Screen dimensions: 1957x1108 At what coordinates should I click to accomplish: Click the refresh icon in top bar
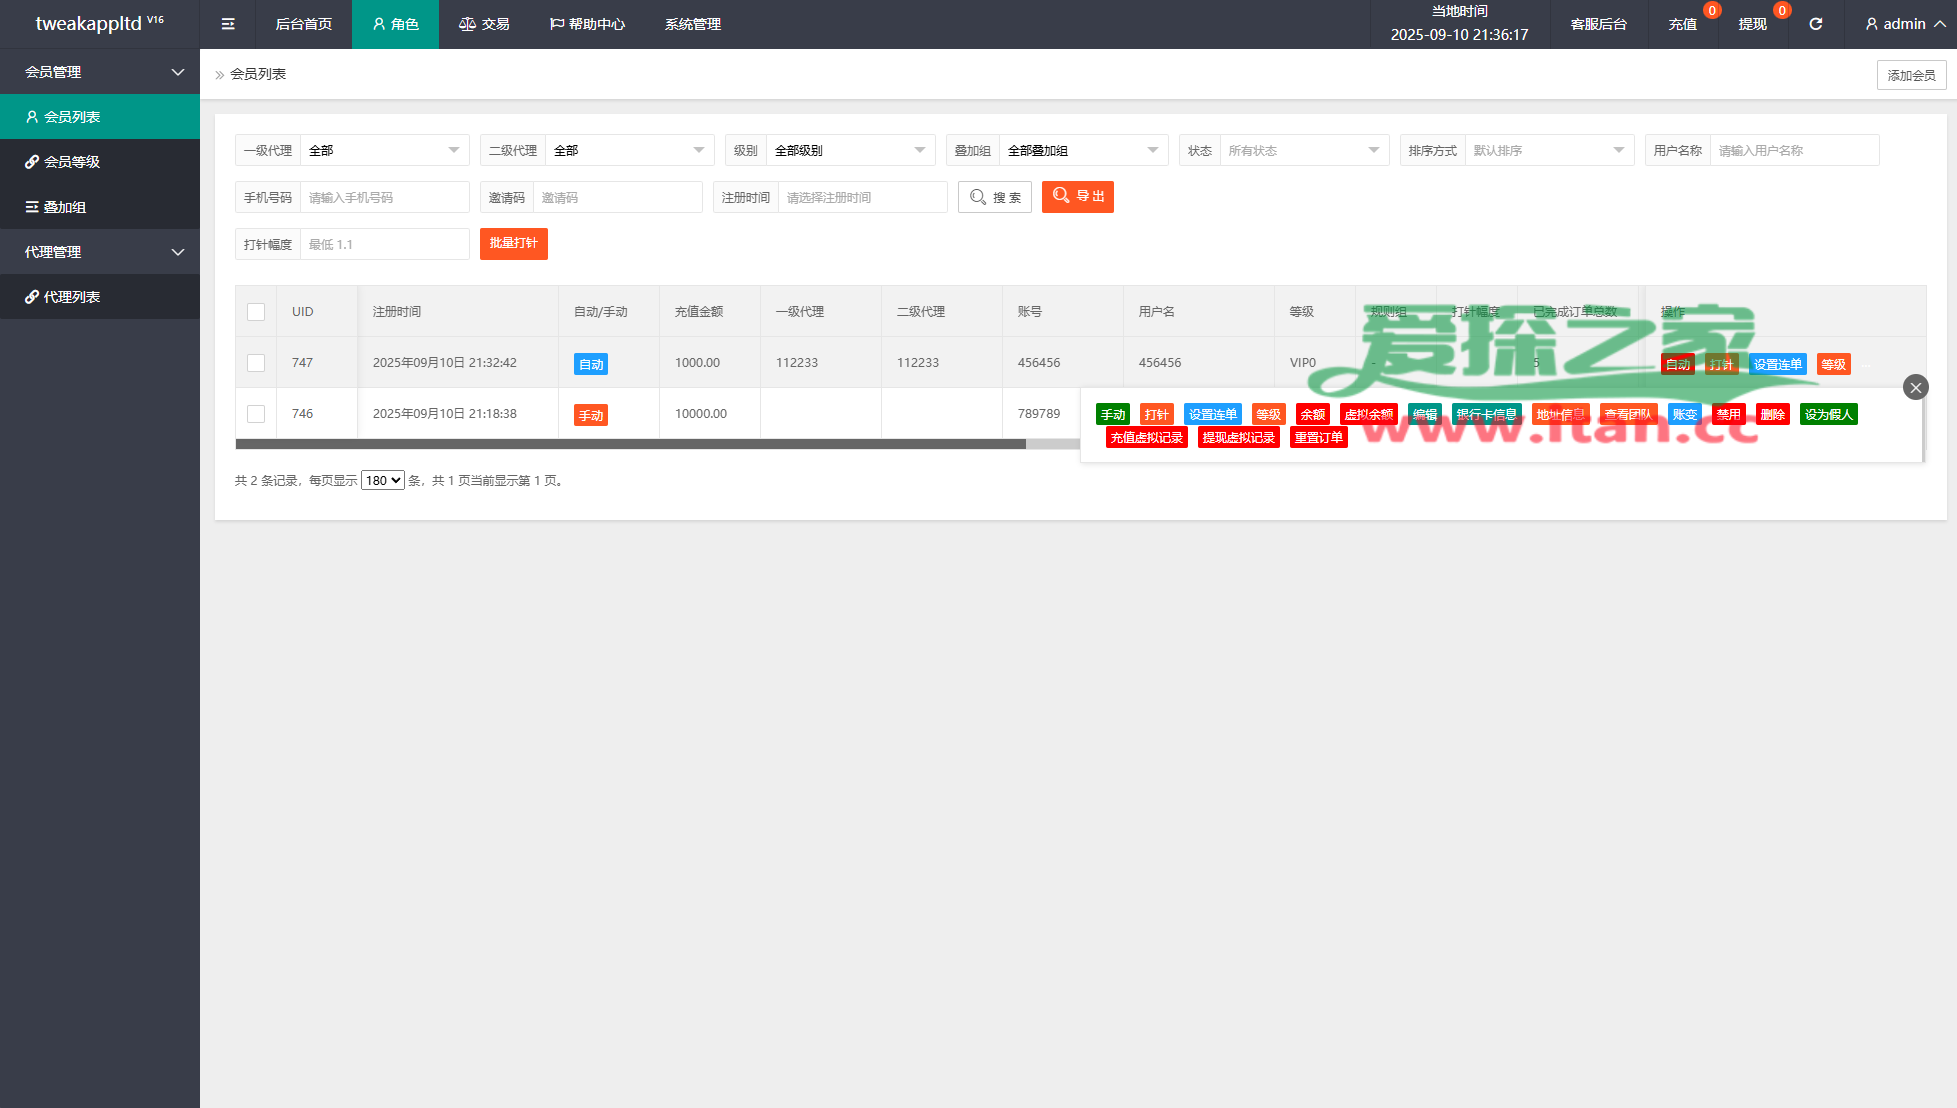point(1815,24)
